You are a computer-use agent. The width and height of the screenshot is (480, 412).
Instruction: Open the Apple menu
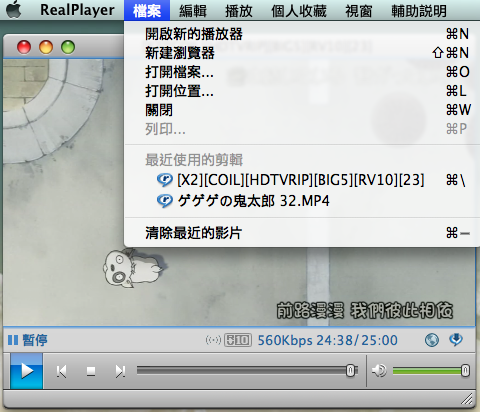[x=14, y=10]
